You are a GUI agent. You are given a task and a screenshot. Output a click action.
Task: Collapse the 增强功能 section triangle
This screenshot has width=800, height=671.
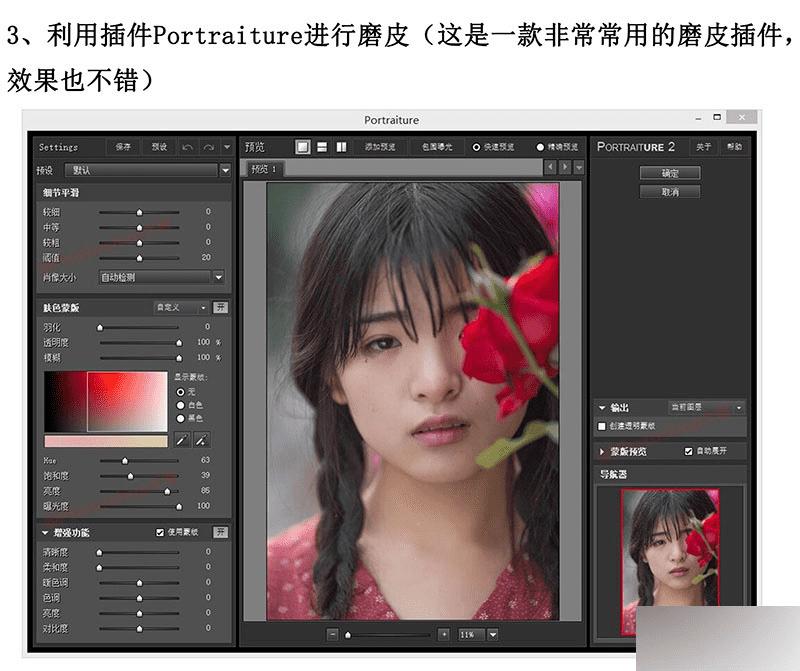45,533
